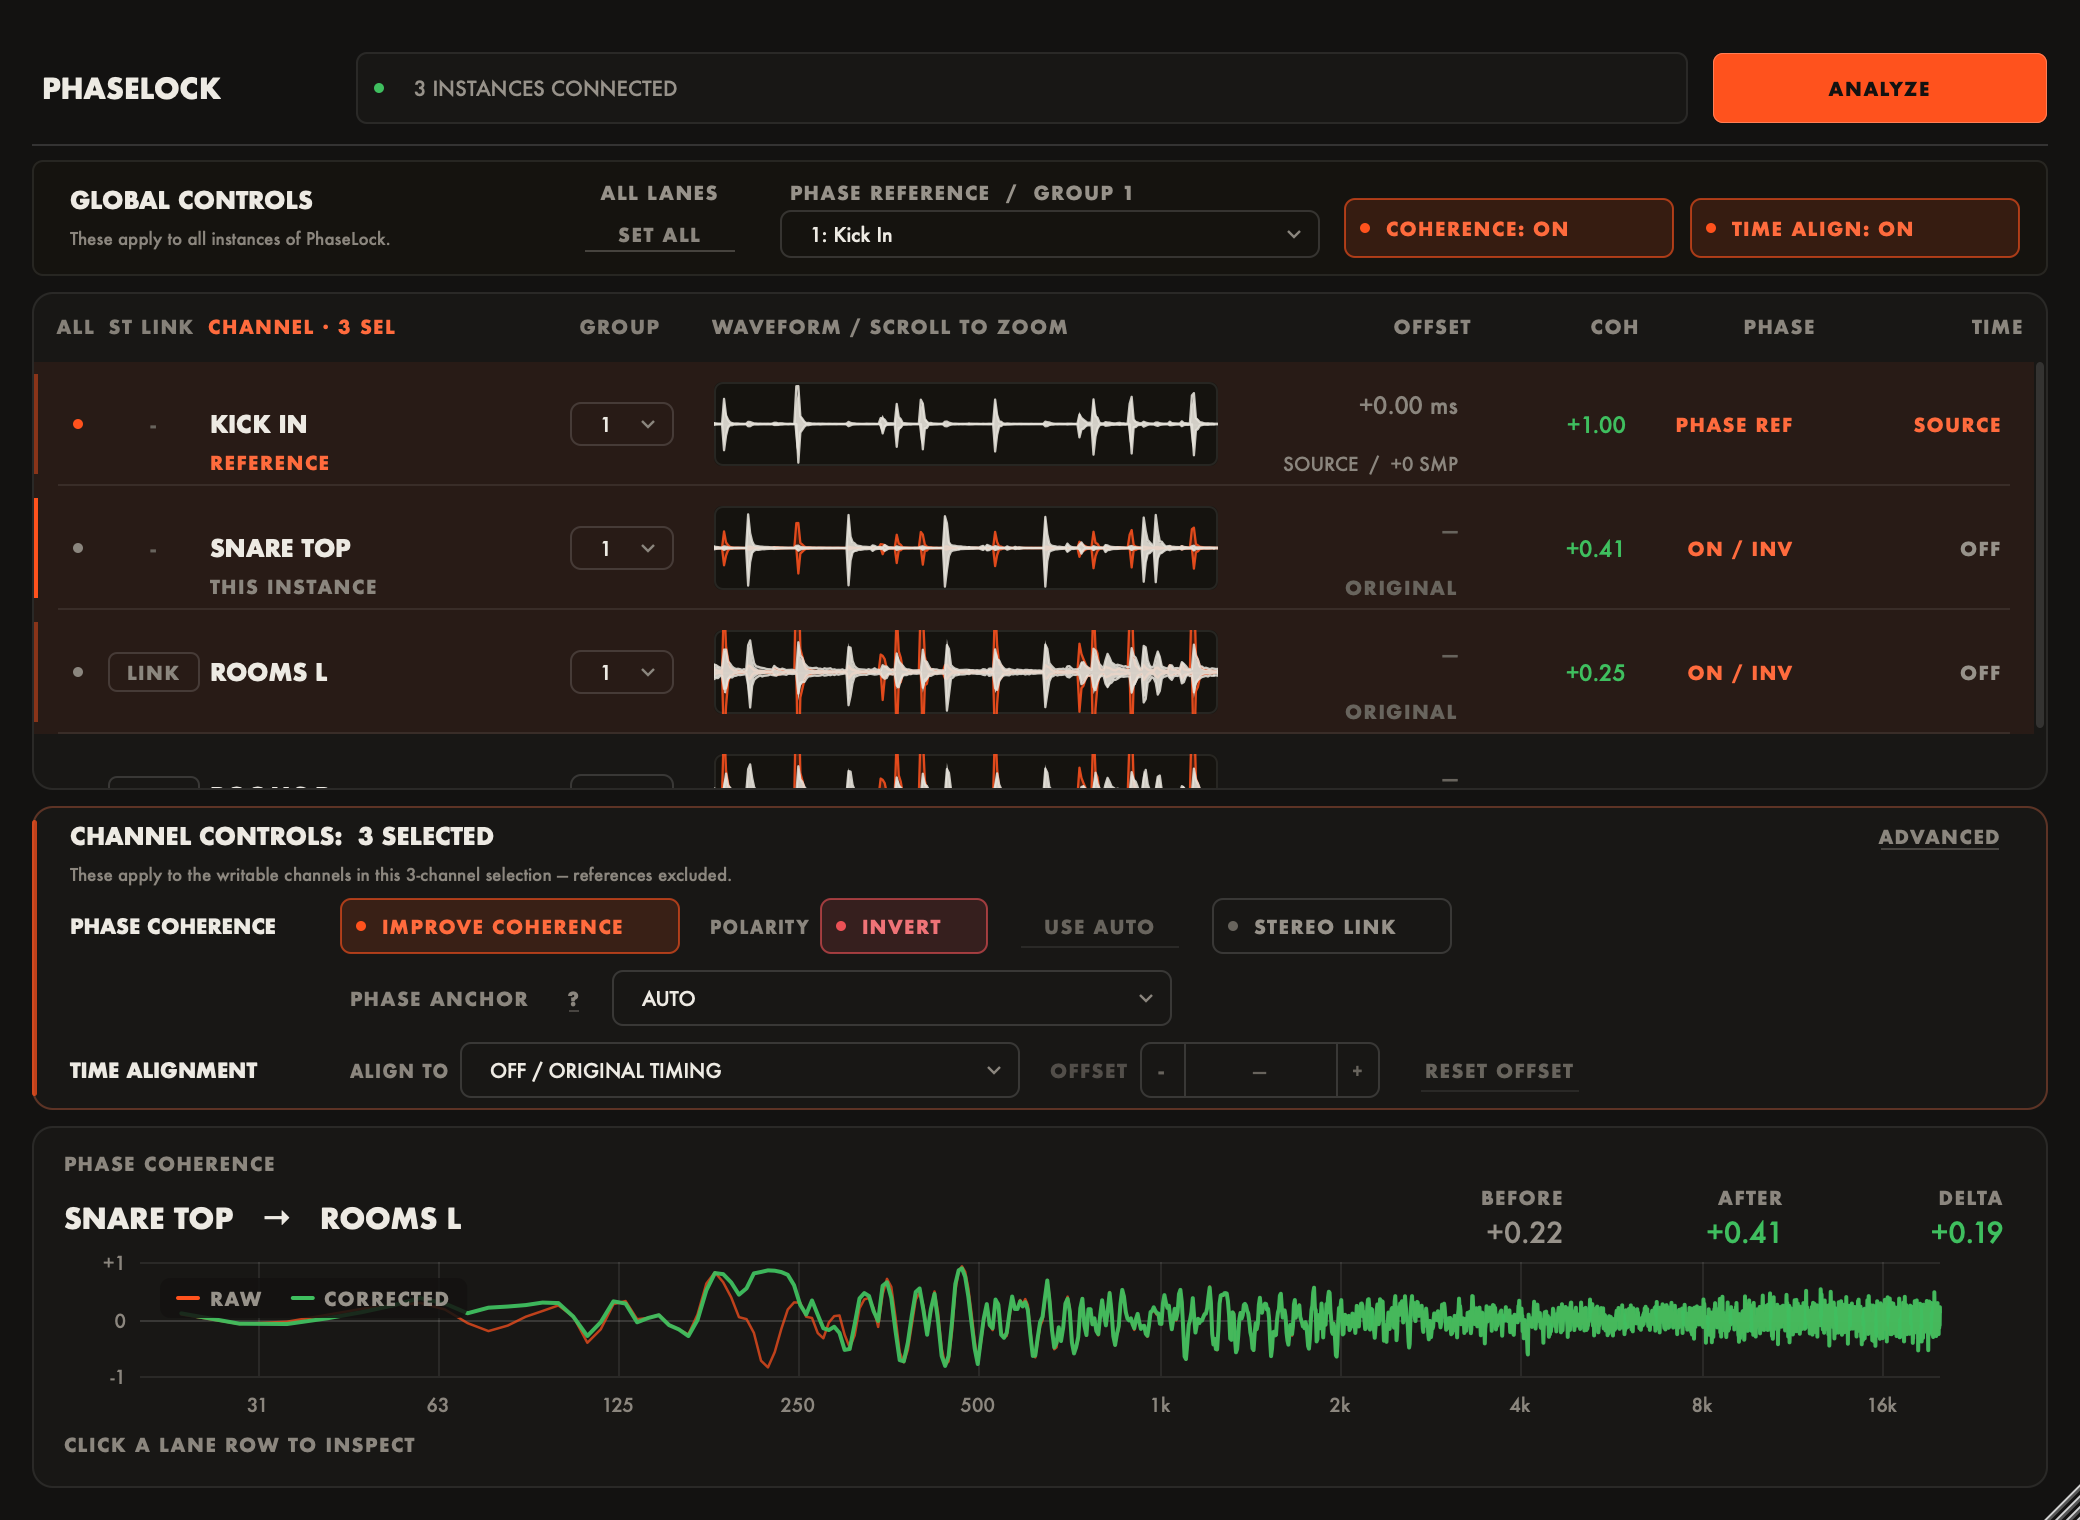Toggle the selection dot for Snare Top row
This screenshot has height=1520, width=2080.
[78, 548]
